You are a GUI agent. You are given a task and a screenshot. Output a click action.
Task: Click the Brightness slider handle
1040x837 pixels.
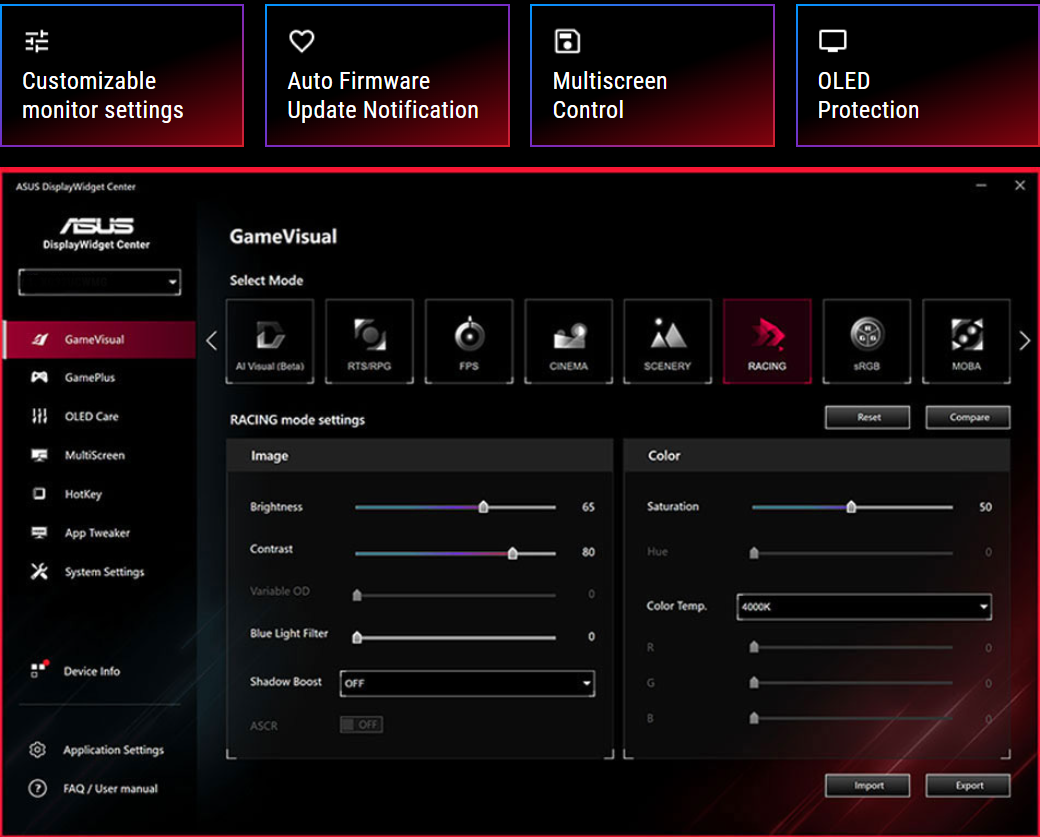coord(483,507)
